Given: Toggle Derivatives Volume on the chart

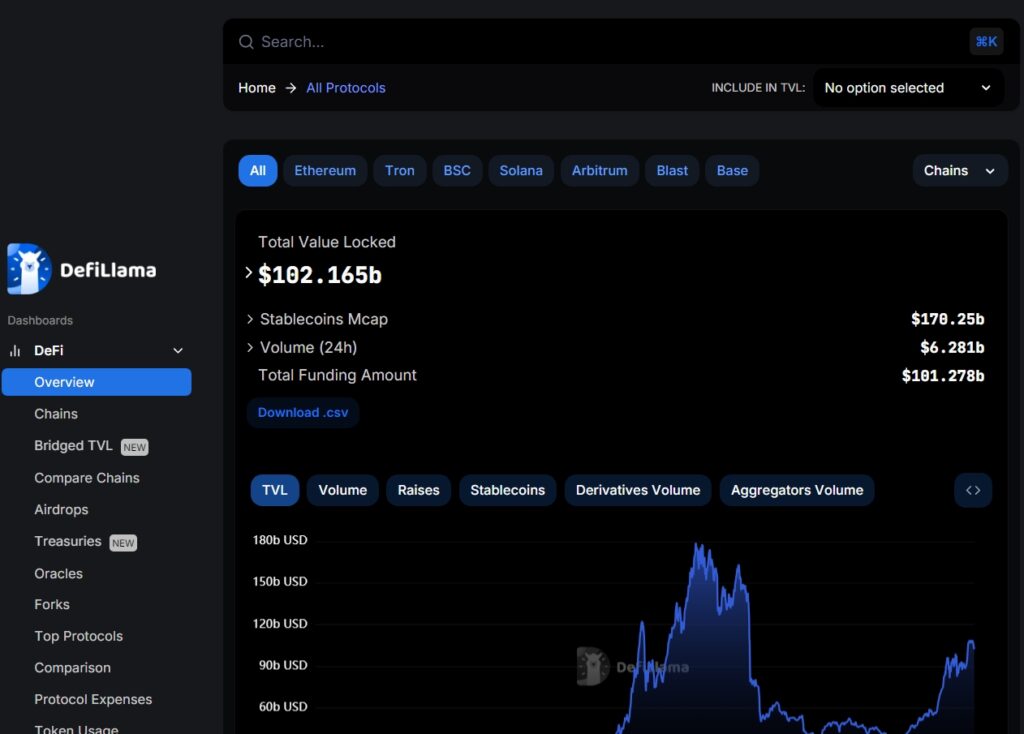Looking at the screenshot, I should 638,490.
